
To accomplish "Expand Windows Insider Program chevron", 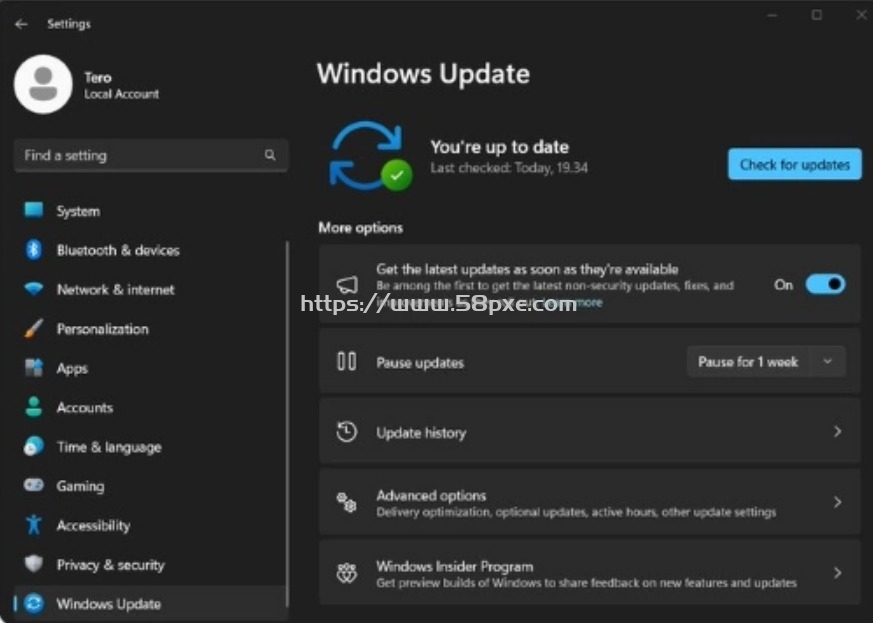I will 837,572.
